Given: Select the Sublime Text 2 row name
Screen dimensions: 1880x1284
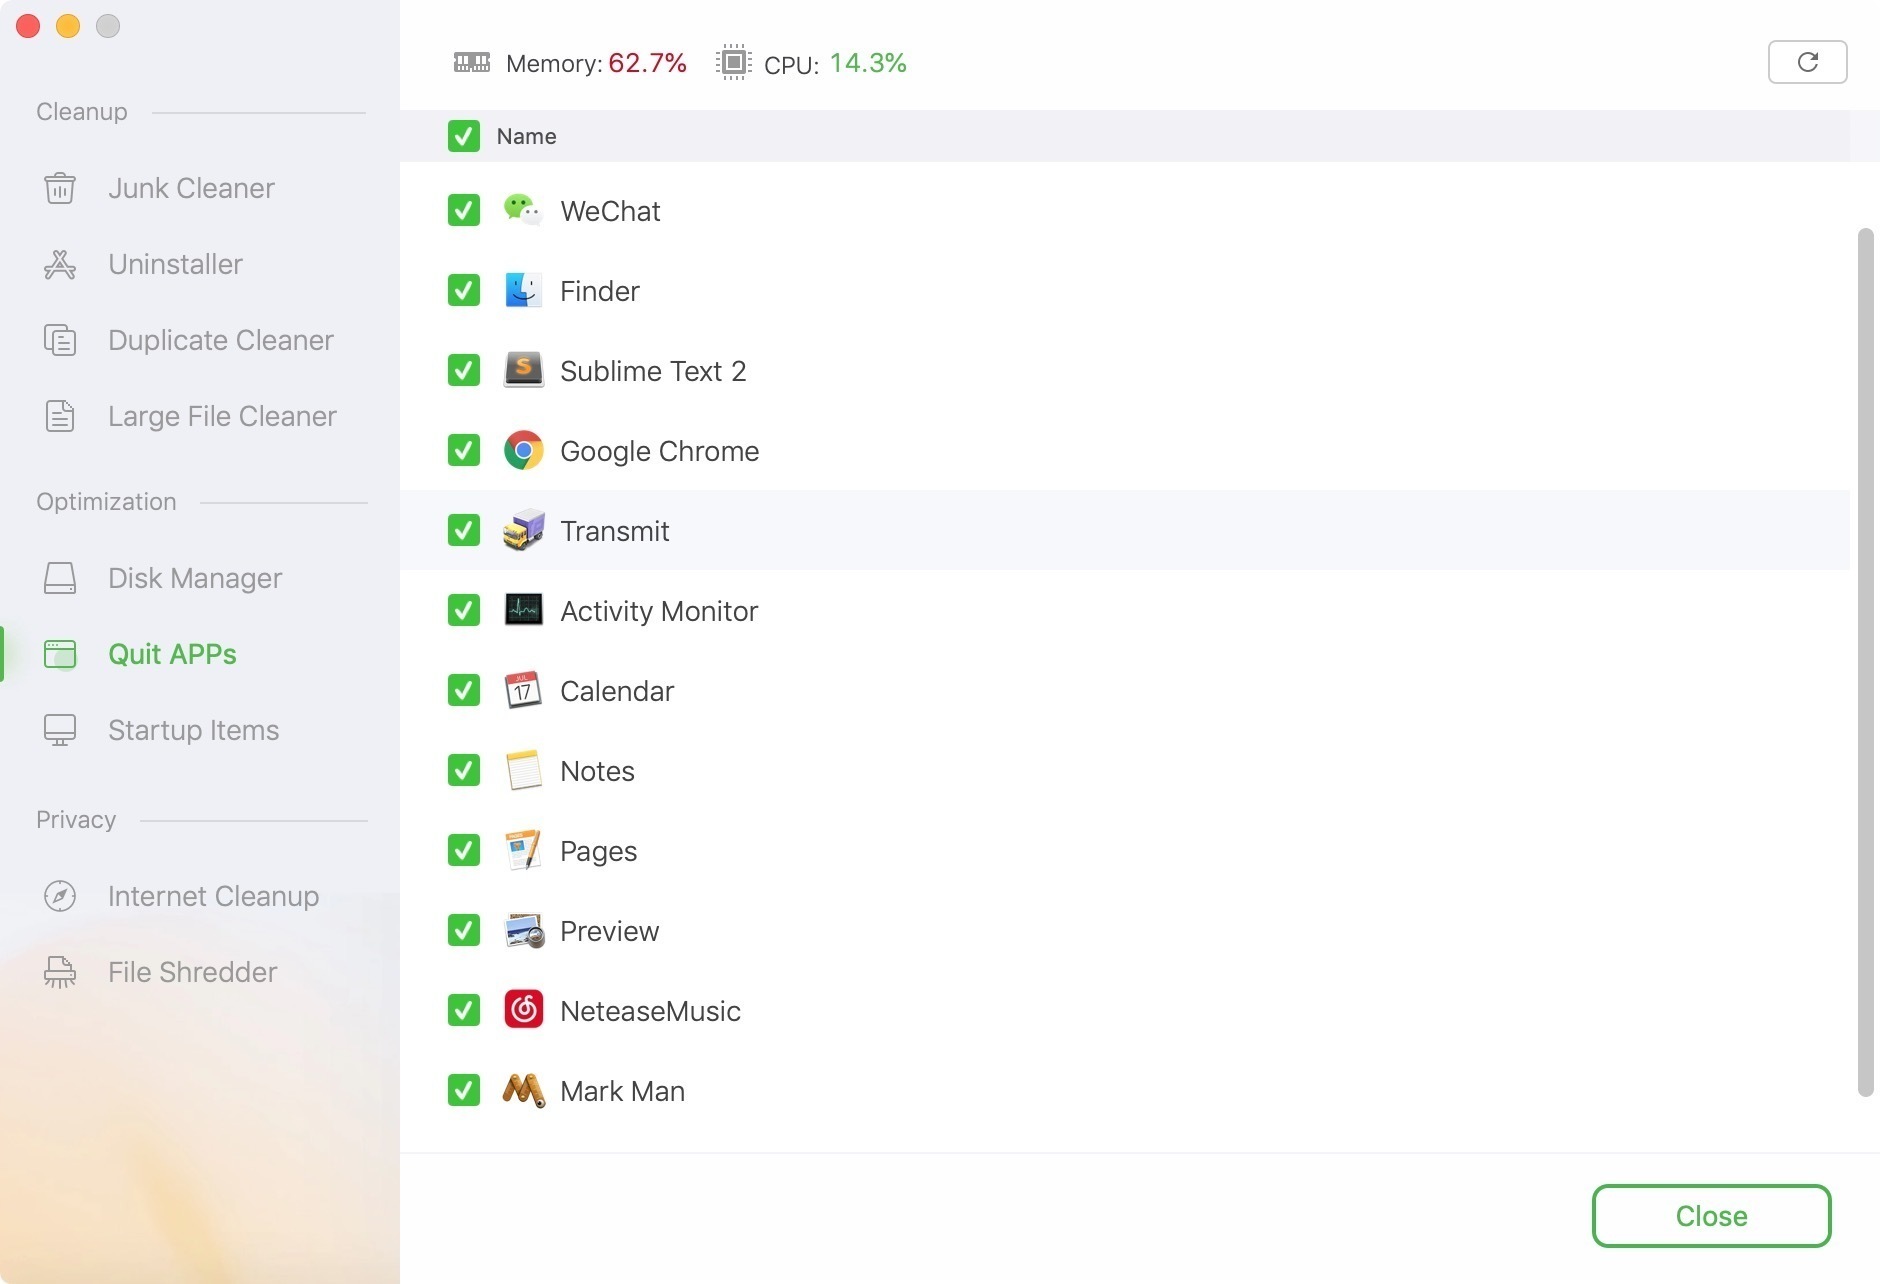Looking at the screenshot, I should [653, 371].
